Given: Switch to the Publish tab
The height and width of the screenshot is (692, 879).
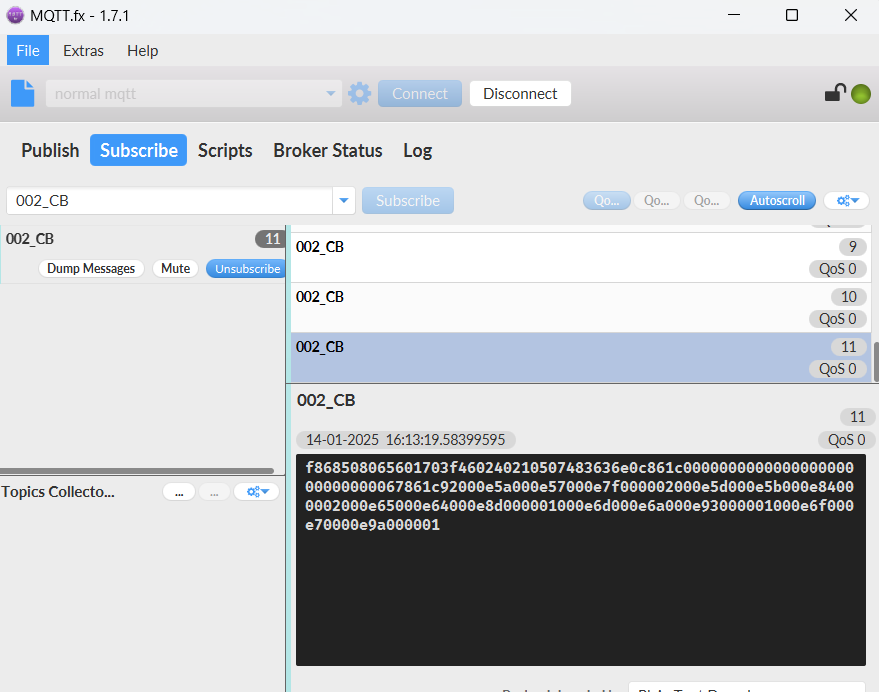Looking at the screenshot, I should click(x=50, y=150).
